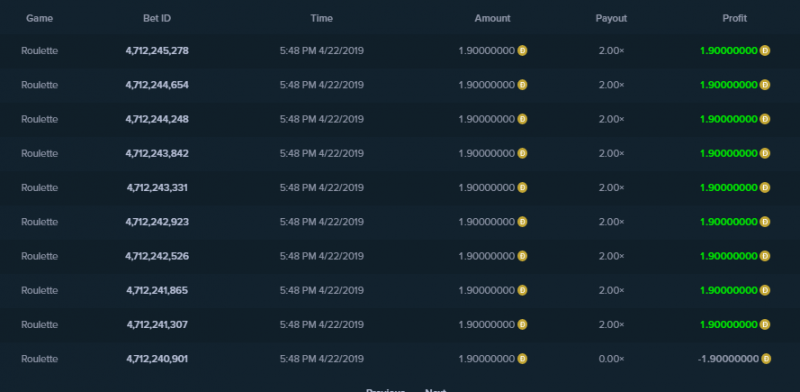Click time of bet 4,712,243,842
The height and width of the screenshot is (392, 800).
coord(321,153)
